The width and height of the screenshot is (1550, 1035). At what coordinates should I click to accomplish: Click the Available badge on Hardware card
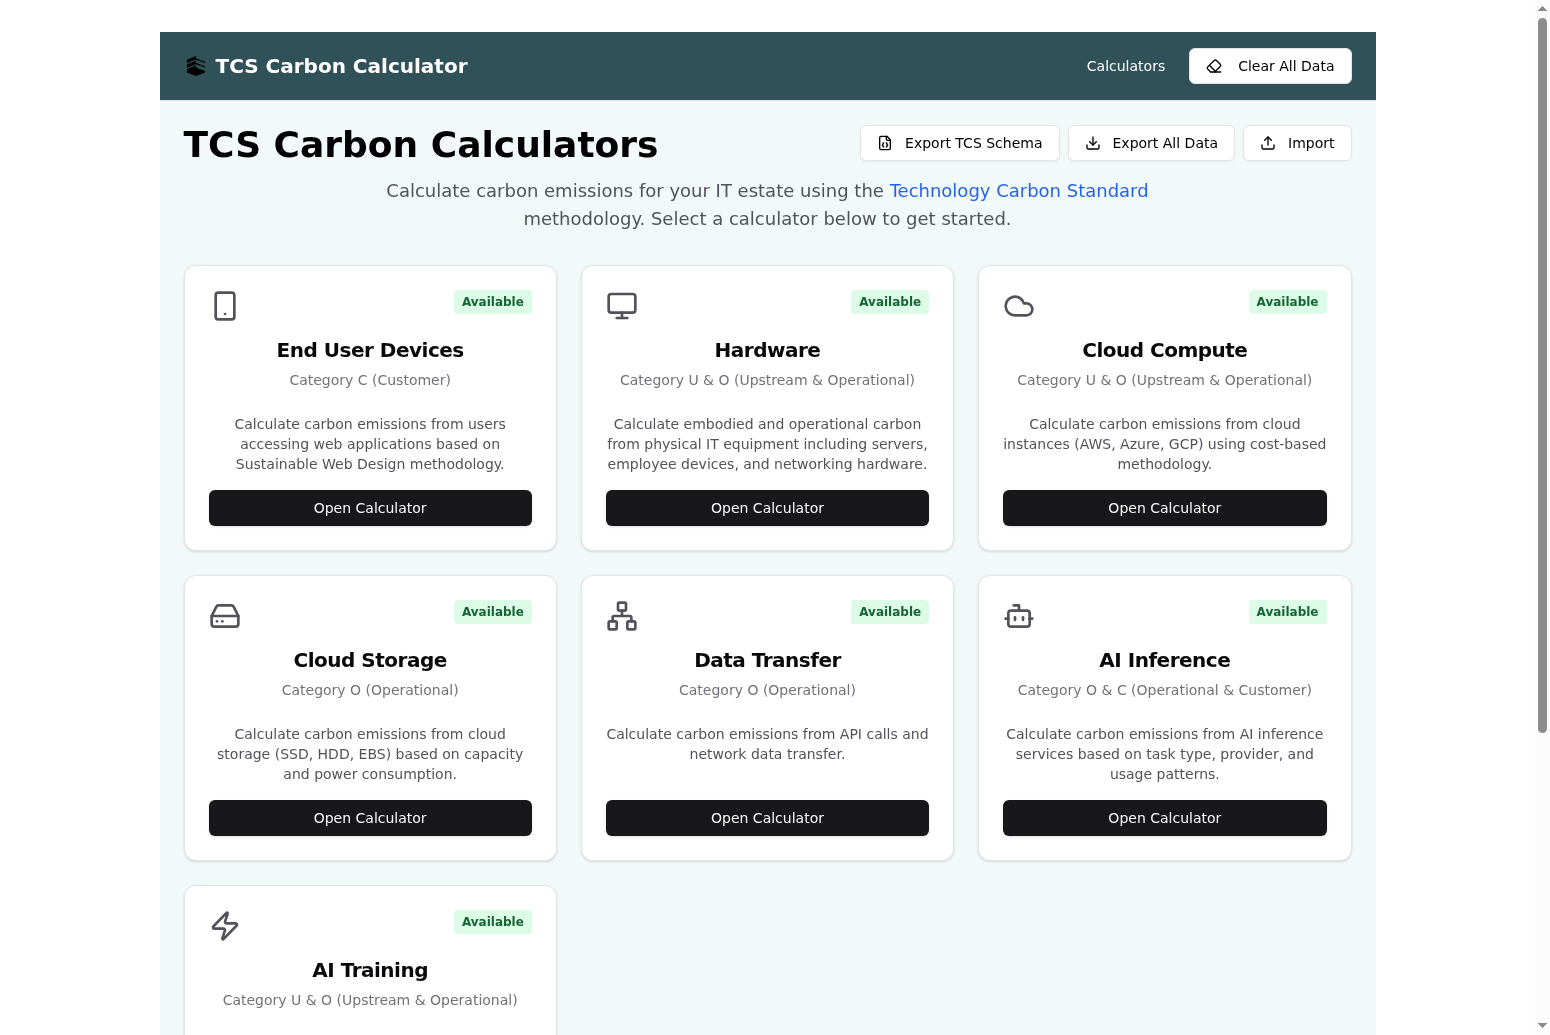click(889, 301)
